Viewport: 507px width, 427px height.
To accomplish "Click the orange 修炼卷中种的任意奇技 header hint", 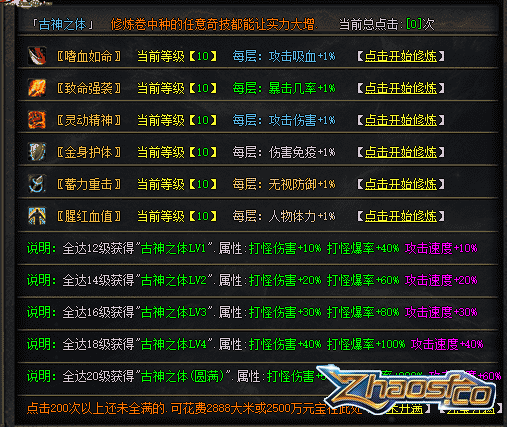I will point(214,24).
